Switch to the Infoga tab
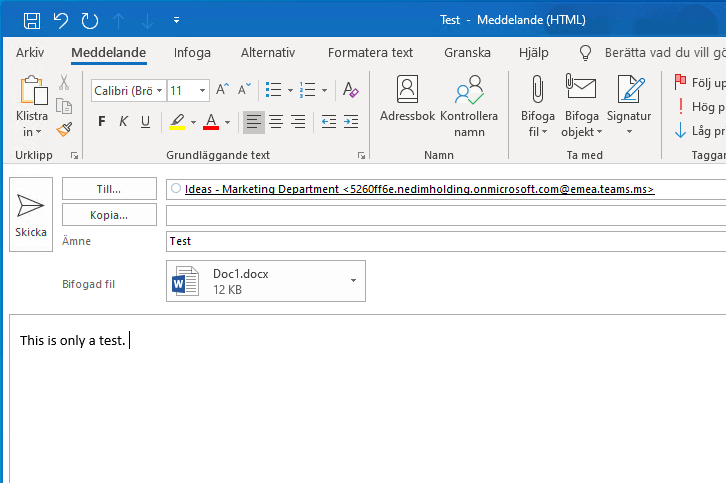This screenshot has height=483, width=726. click(192, 53)
